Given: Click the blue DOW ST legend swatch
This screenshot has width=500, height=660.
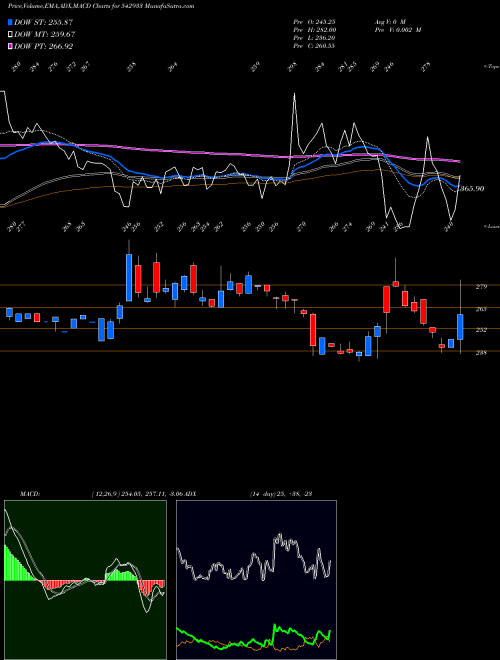Looking at the screenshot, I should click(10, 22).
